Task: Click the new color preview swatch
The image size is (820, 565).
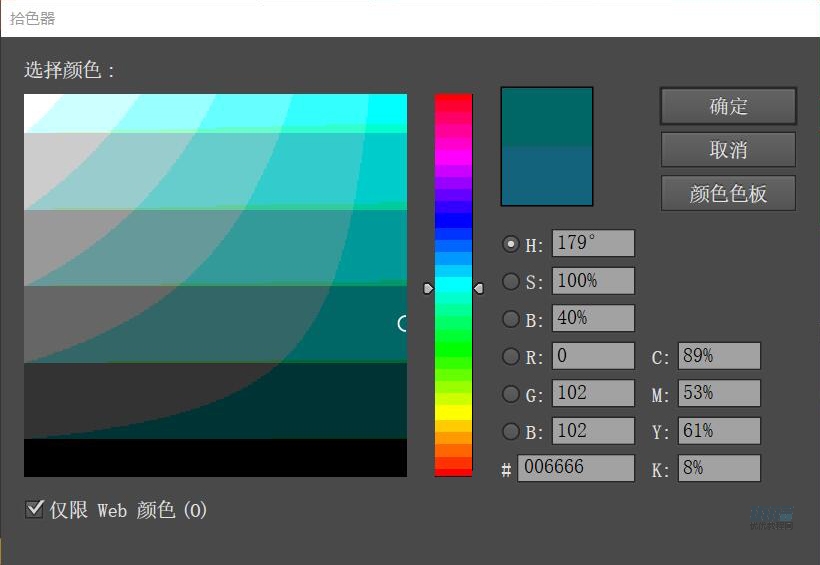Action: coord(546,117)
